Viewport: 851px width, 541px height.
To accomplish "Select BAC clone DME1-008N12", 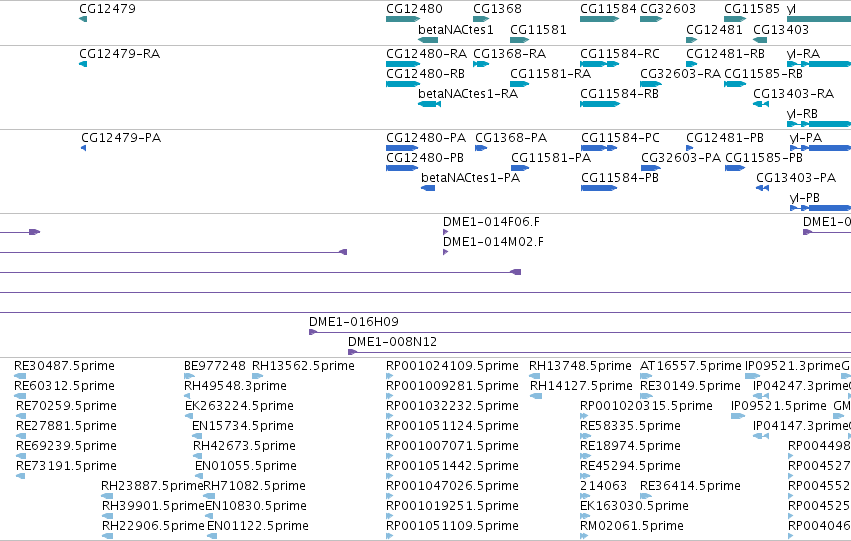I will (392, 342).
